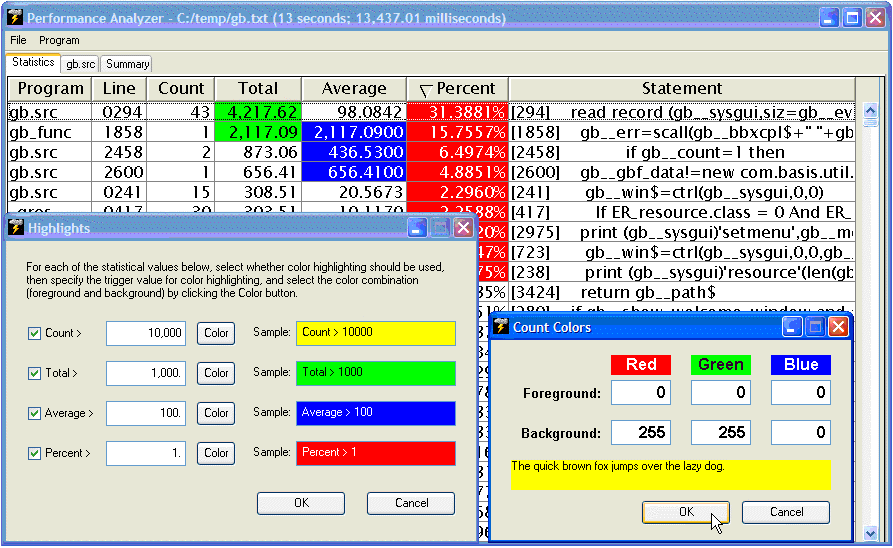Viewport: 893px width, 548px height.
Task: Edit the Average trigger value field
Action: 146,413
